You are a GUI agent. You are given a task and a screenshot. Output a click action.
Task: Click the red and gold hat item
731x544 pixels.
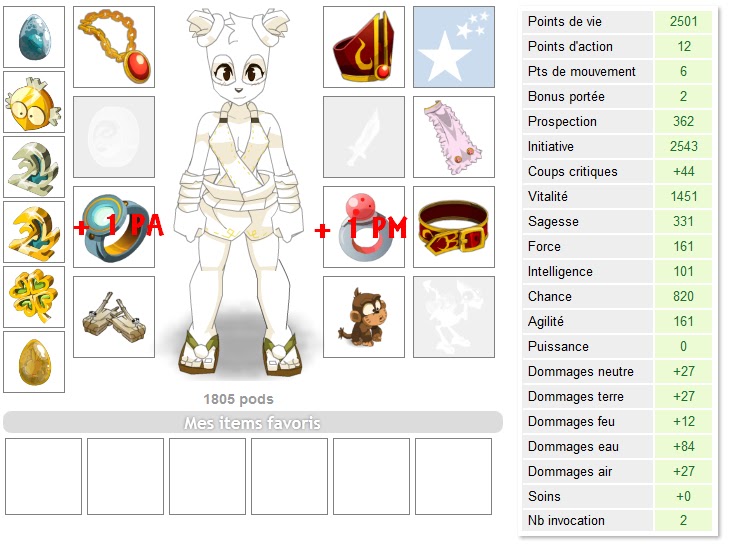pyautogui.click(x=364, y=47)
